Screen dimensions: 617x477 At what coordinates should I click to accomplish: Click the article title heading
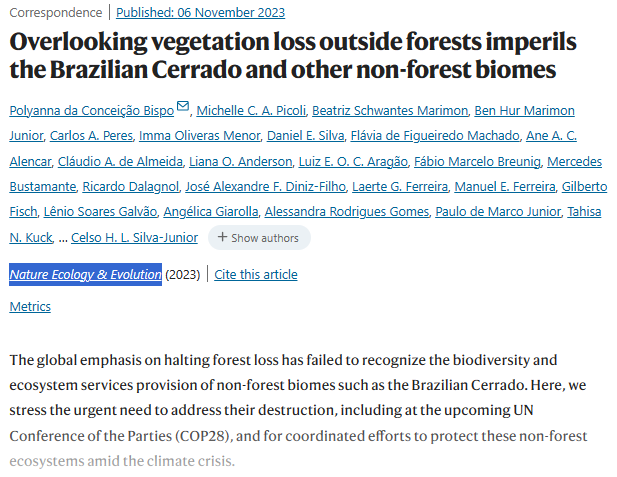[295, 56]
